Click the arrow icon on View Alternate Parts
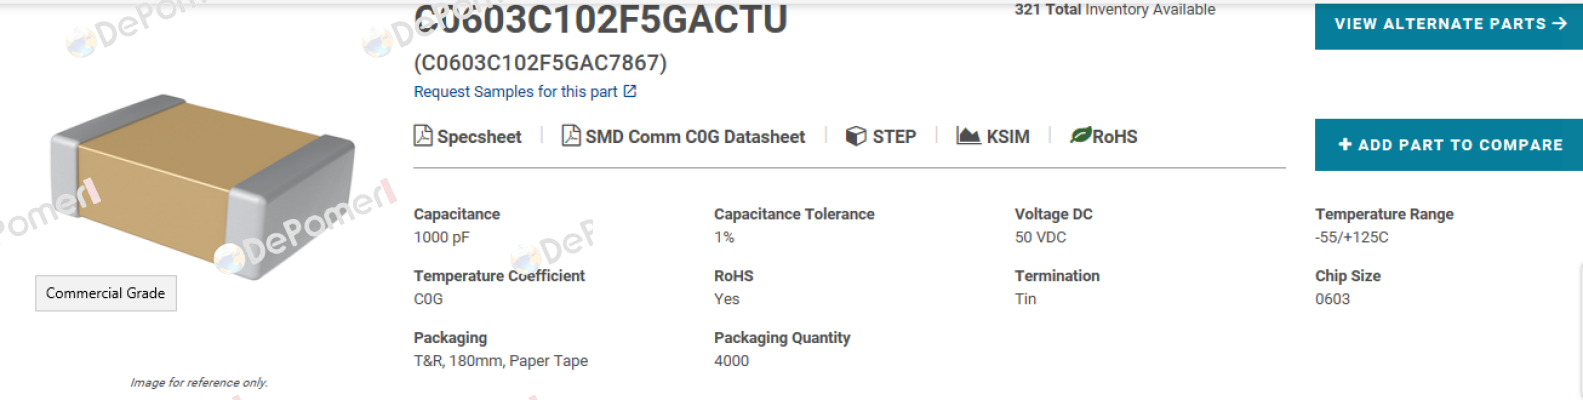Image resolution: width=1583 pixels, height=400 pixels. point(1559,23)
